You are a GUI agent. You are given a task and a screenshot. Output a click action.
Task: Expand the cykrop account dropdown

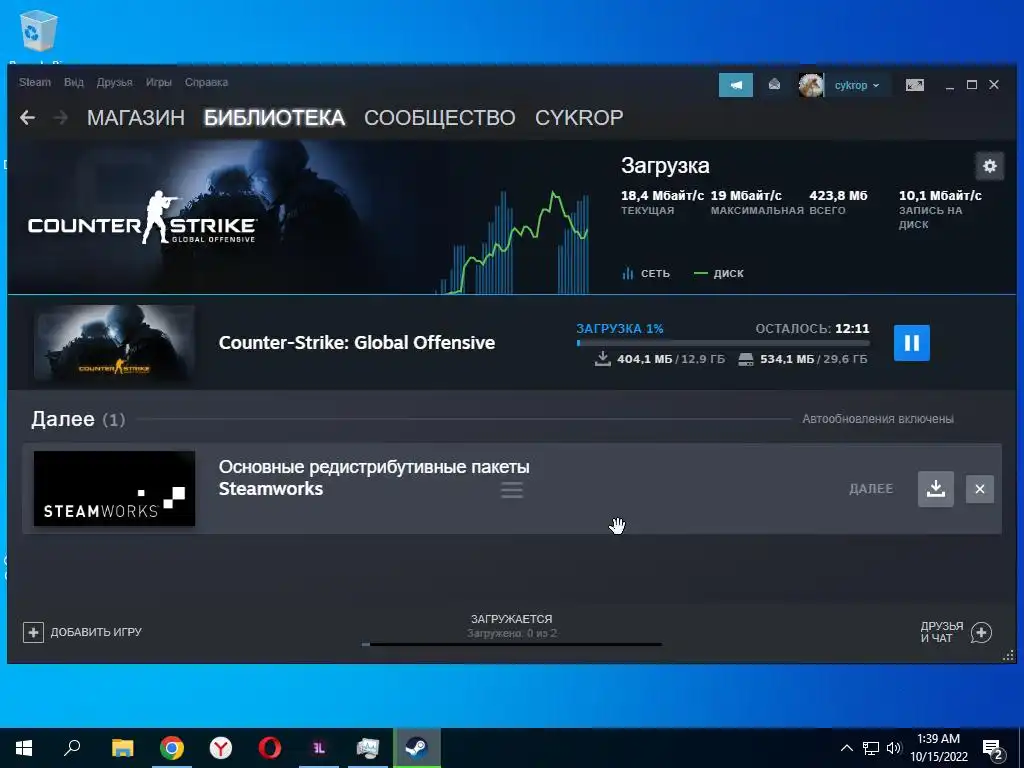pyautogui.click(x=857, y=86)
